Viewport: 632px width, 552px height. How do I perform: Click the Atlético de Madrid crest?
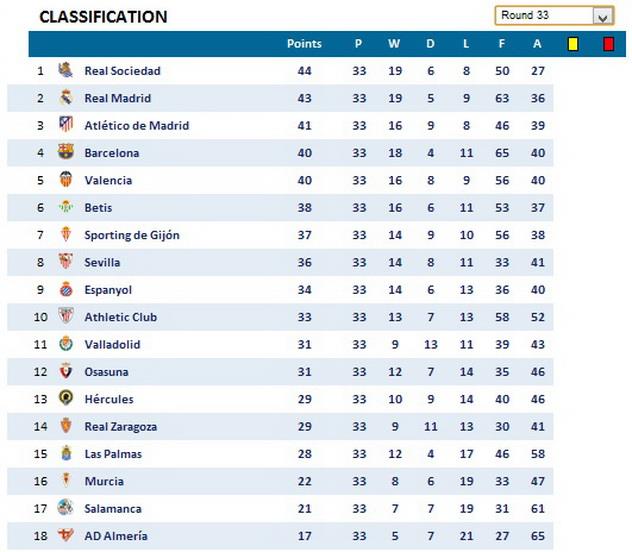[x=65, y=125]
